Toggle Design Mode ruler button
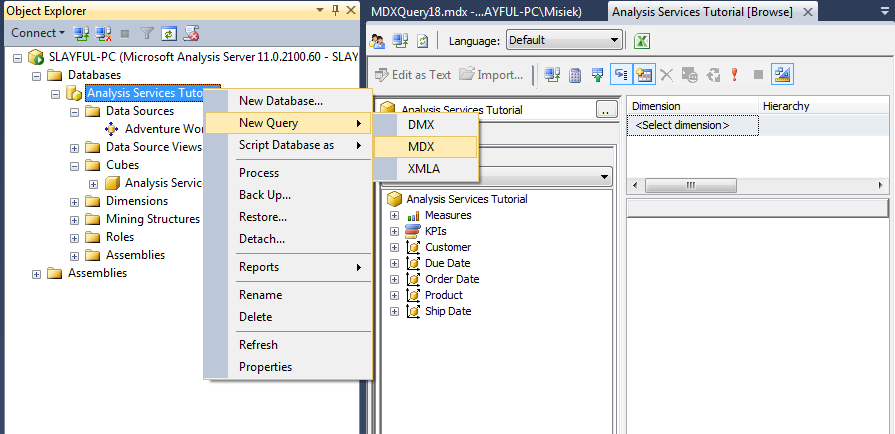895x434 pixels. pyautogui.click(x=782, y=75)
